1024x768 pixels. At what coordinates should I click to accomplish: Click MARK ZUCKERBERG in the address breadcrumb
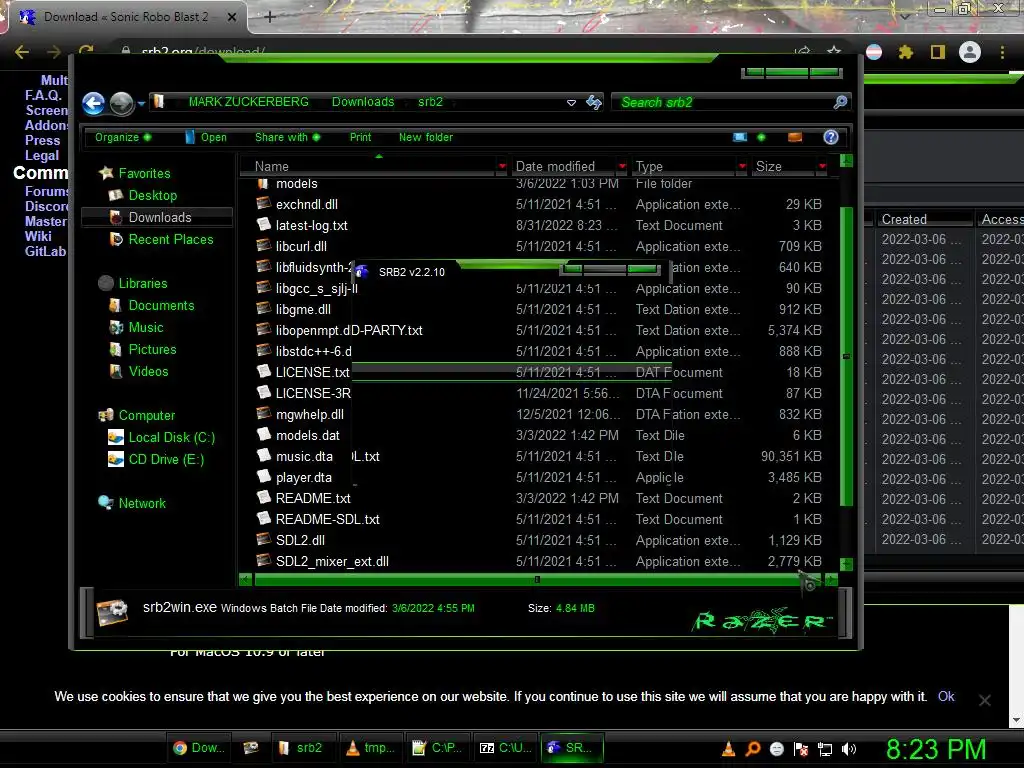248,102
